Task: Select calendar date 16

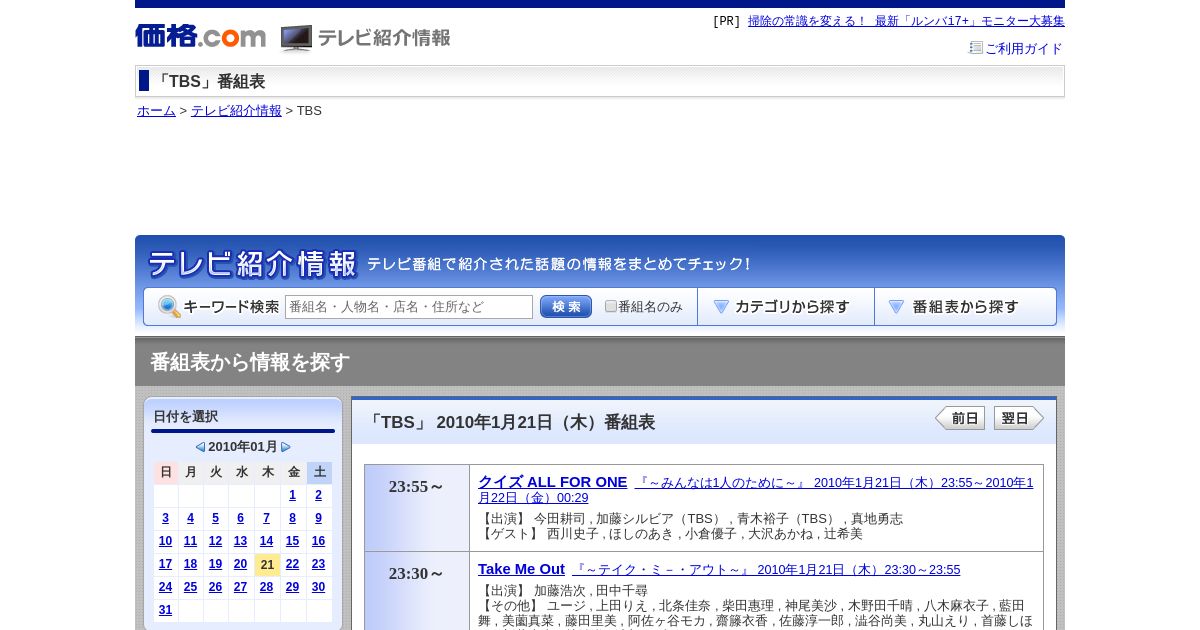Action: coord(318,541)
